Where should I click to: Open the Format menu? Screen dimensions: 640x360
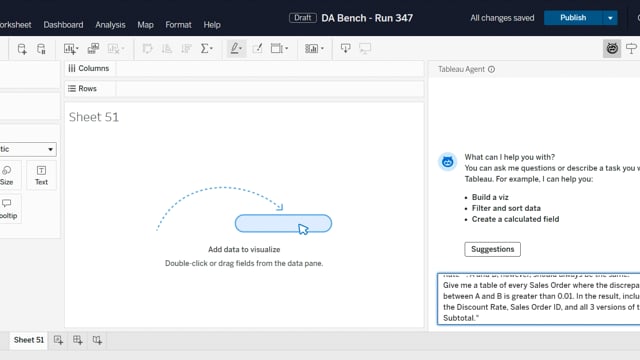(178, 25)
